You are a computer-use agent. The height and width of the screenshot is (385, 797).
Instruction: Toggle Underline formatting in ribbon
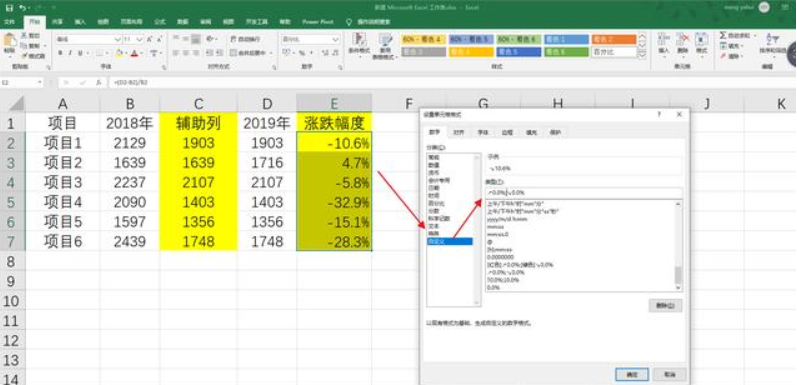79,53
